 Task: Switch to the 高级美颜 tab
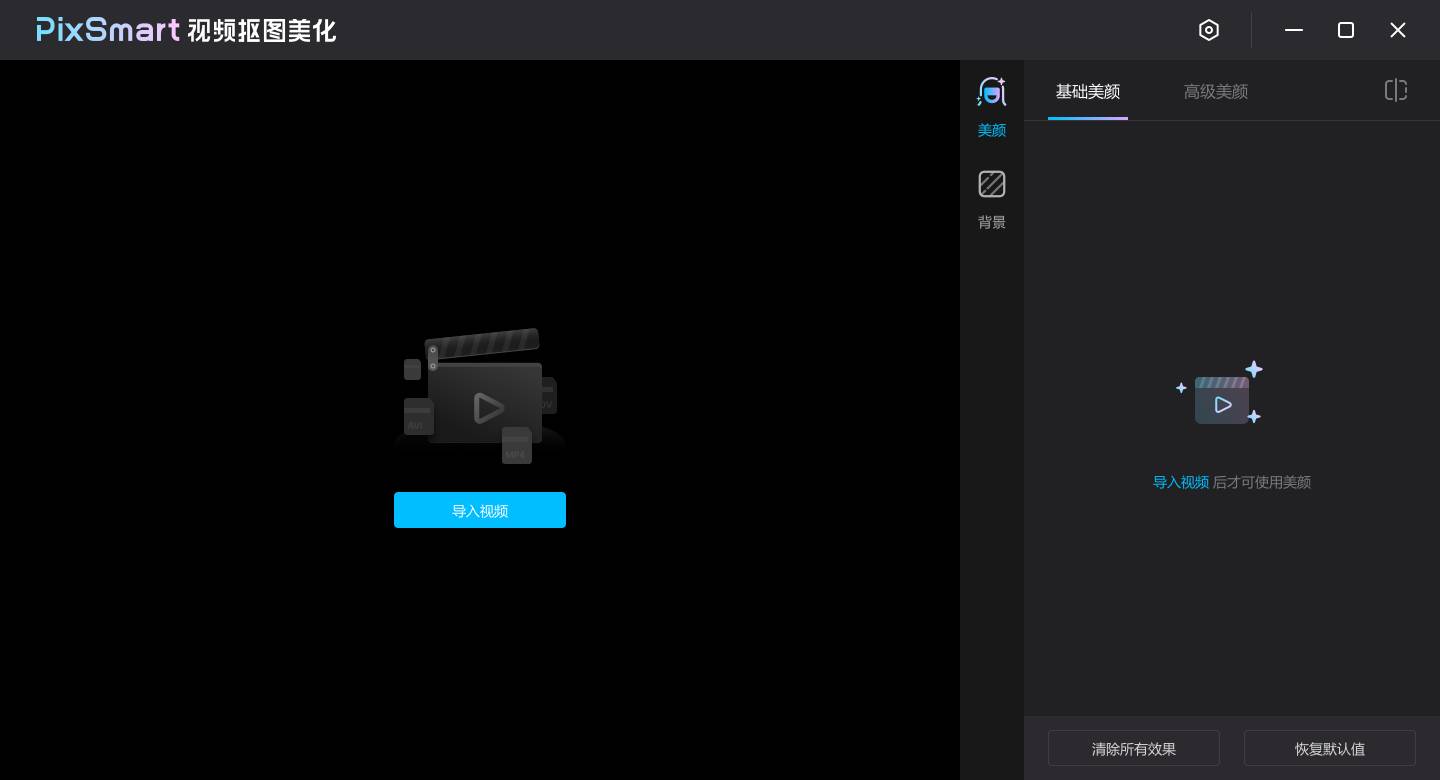click(x=1216, y=91)
